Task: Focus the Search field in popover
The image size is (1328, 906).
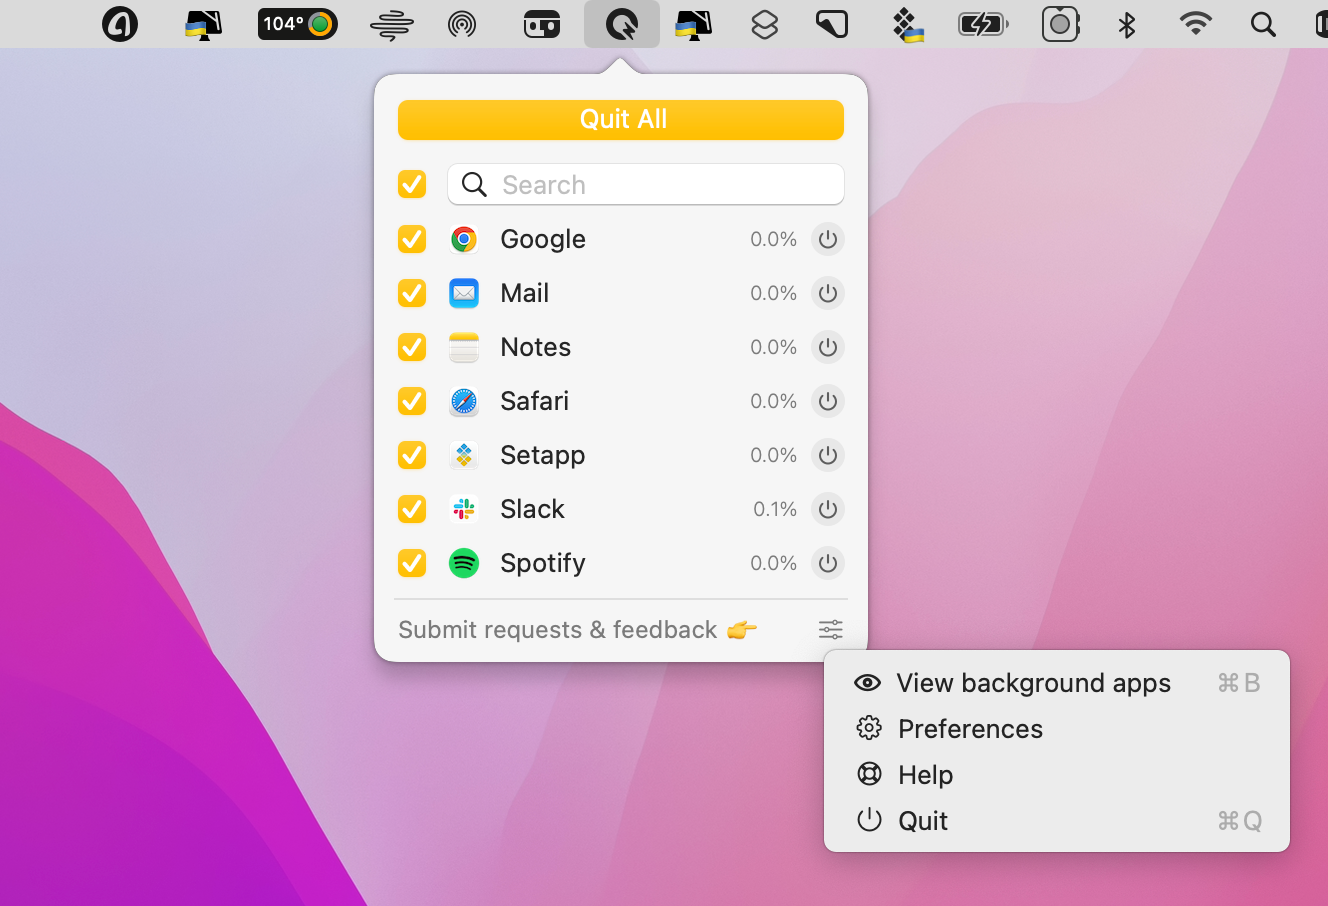Action: (x=646, y=184)
